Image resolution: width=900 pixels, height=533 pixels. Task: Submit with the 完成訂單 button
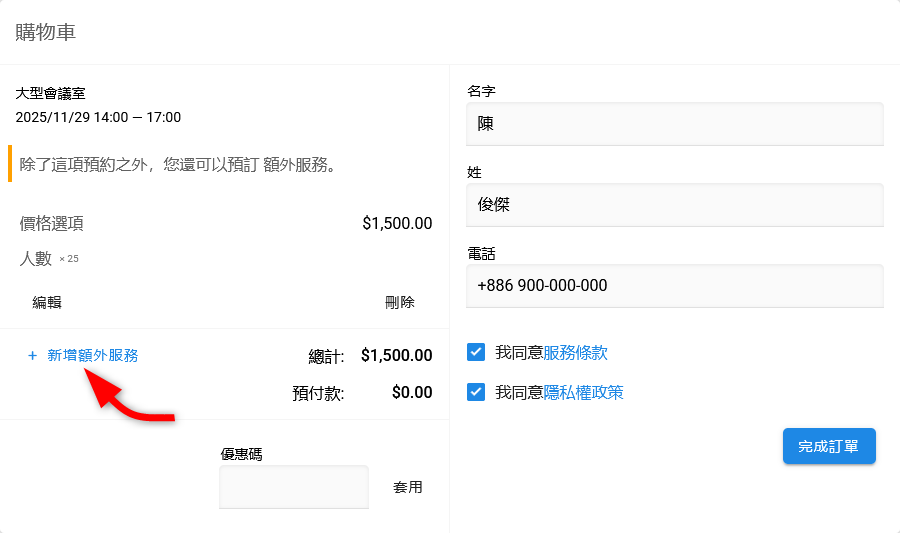[x=829, y=446]
